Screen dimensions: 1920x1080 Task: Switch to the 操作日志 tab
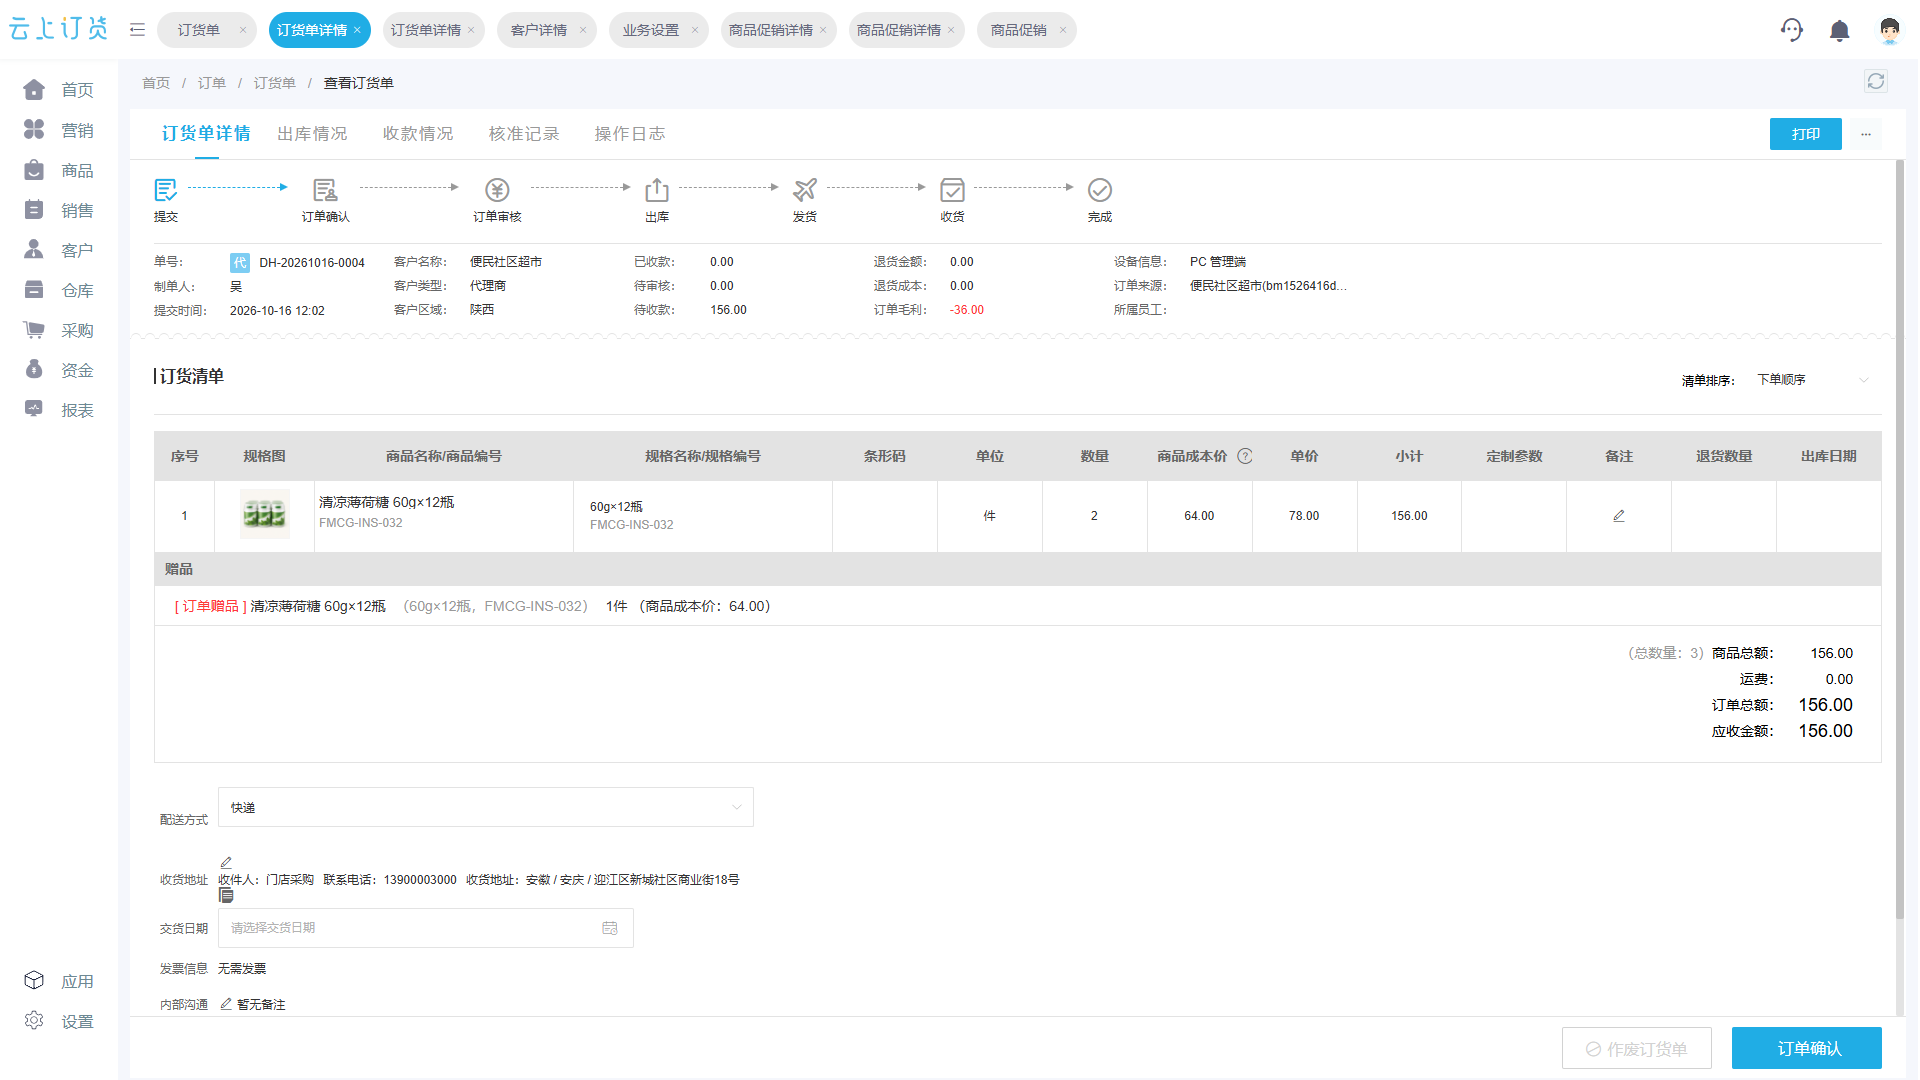(630, 134)
